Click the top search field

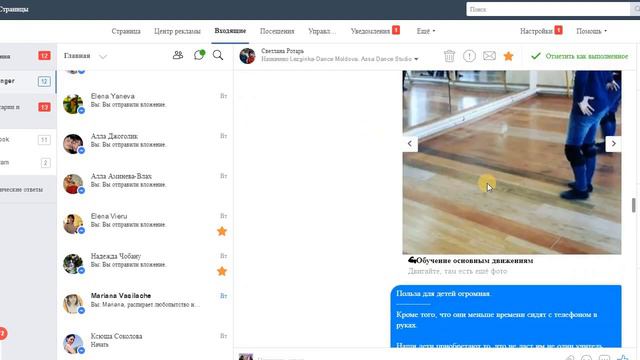tap(549, 9)
